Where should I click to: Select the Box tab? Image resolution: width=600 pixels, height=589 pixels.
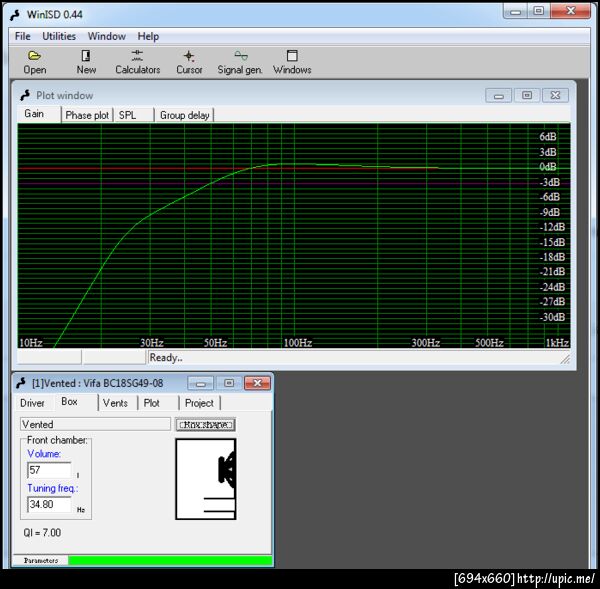[x=75, y=402]
